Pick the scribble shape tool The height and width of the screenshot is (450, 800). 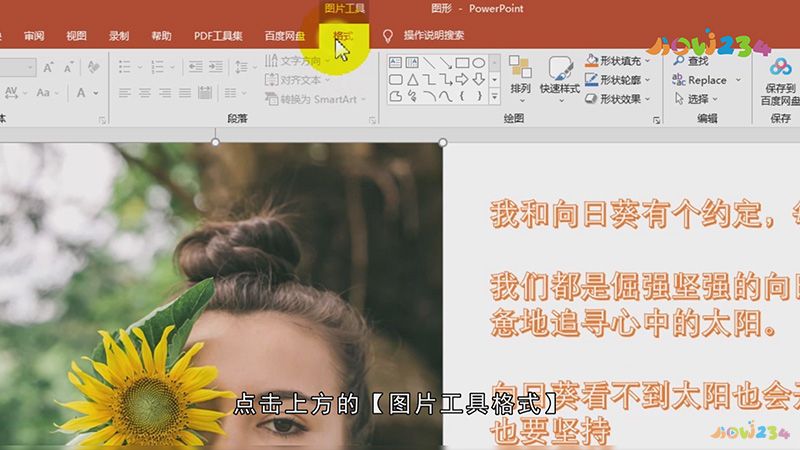(x=412, y=96)
